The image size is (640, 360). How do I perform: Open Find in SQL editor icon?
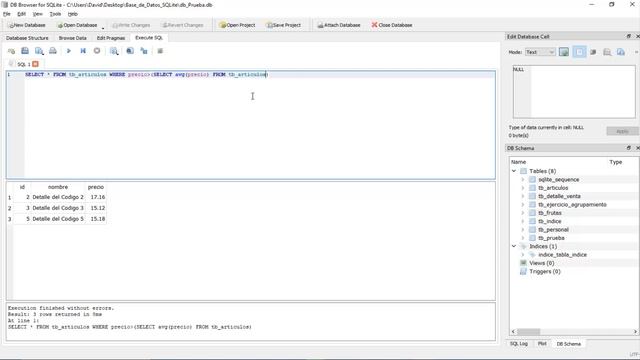tap(130, 51)
